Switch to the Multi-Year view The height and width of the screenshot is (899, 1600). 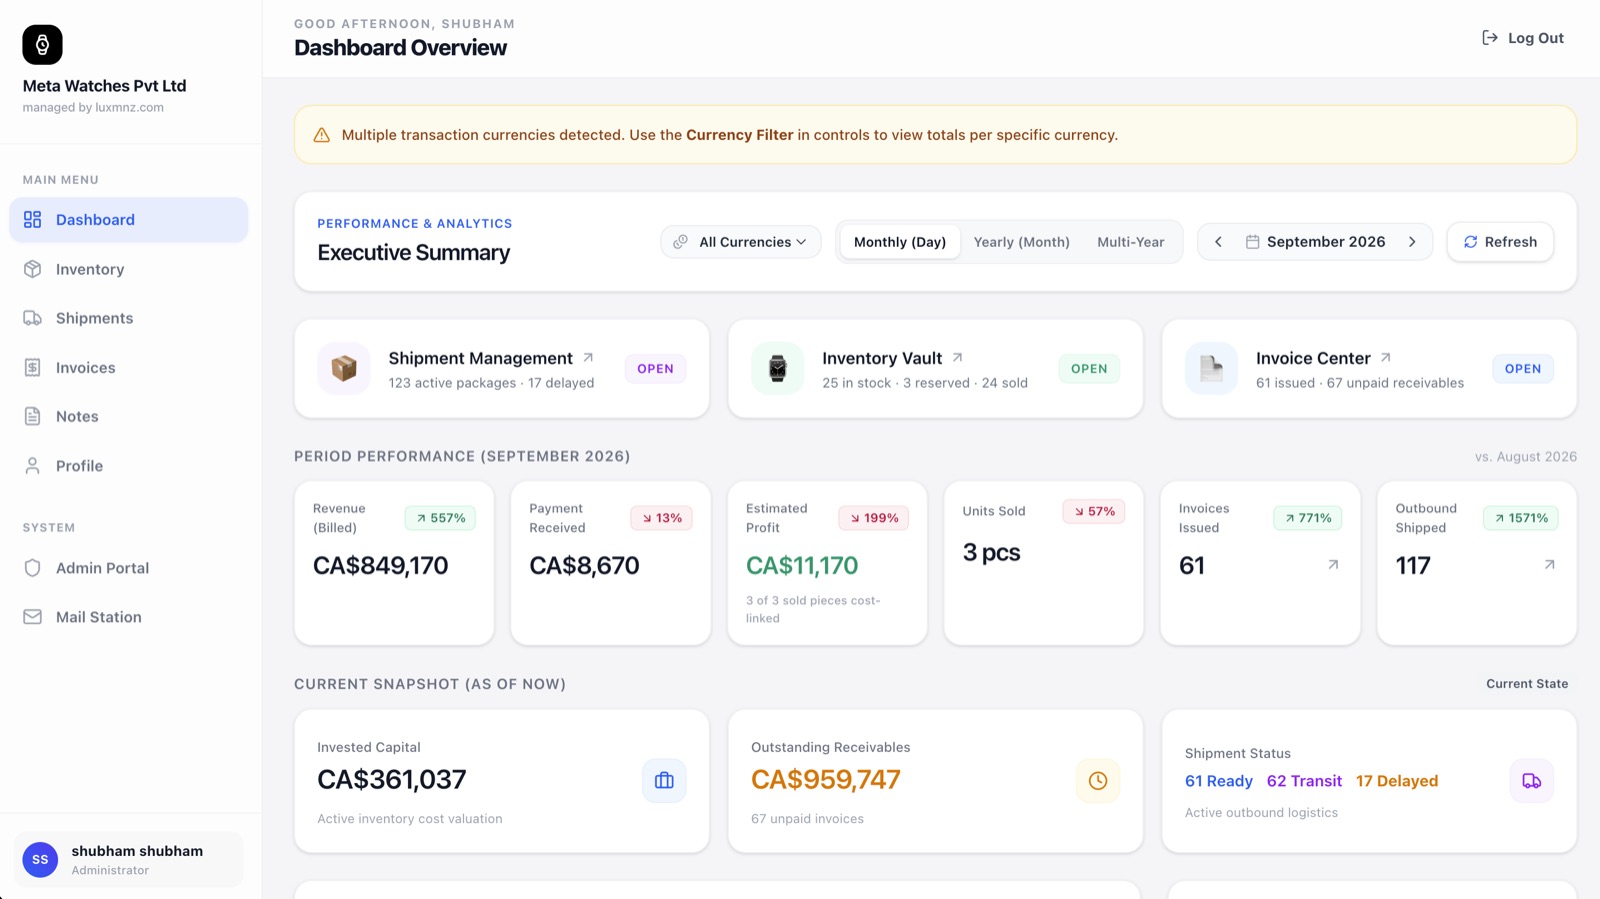1131,242
